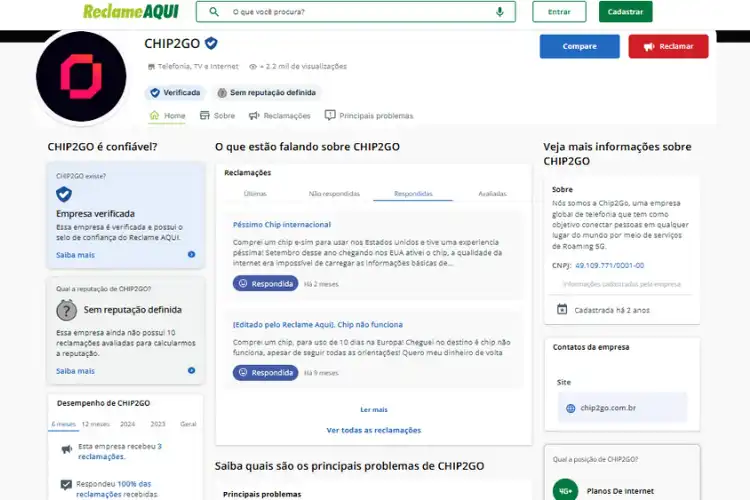The width and height of the screenshot is (750, 500).
Task: Click the arrow icon in the reputation card
Action: (191, 370)
